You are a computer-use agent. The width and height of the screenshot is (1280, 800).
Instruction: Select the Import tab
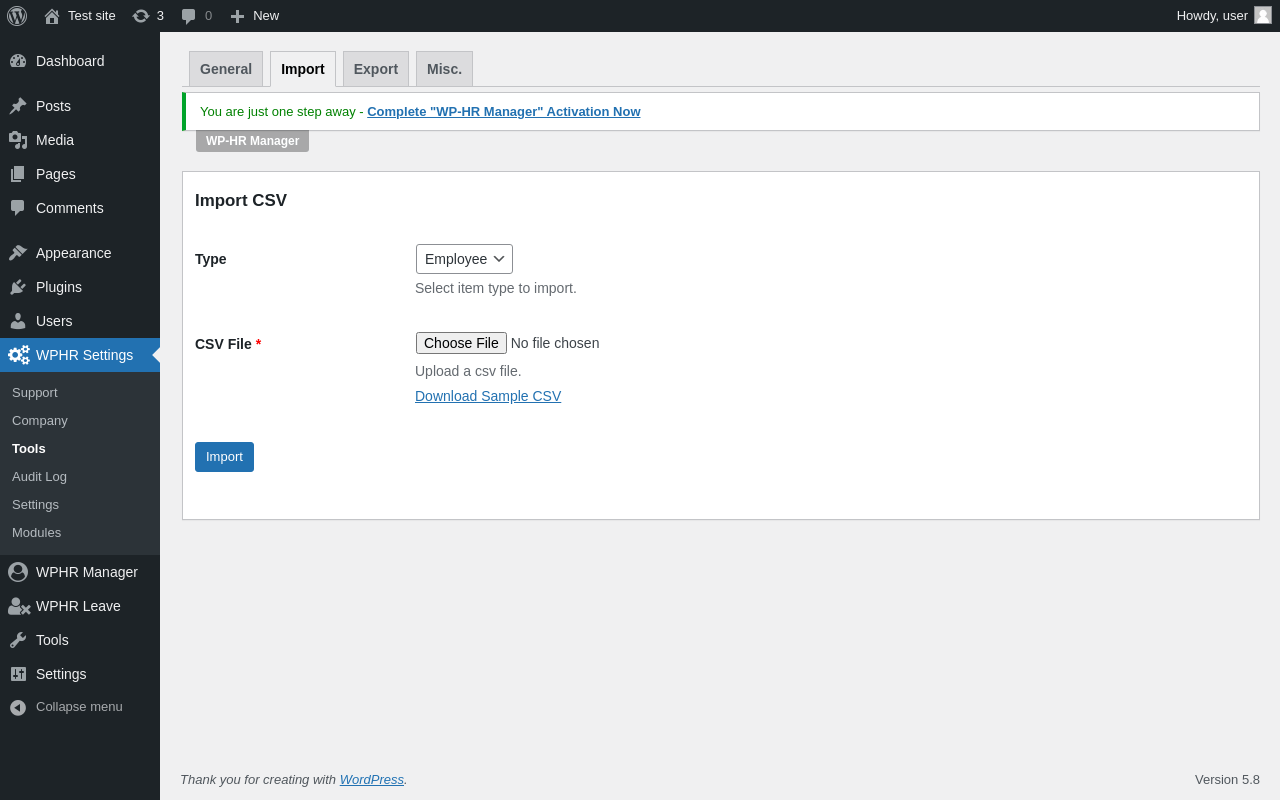tap(303, 69)
